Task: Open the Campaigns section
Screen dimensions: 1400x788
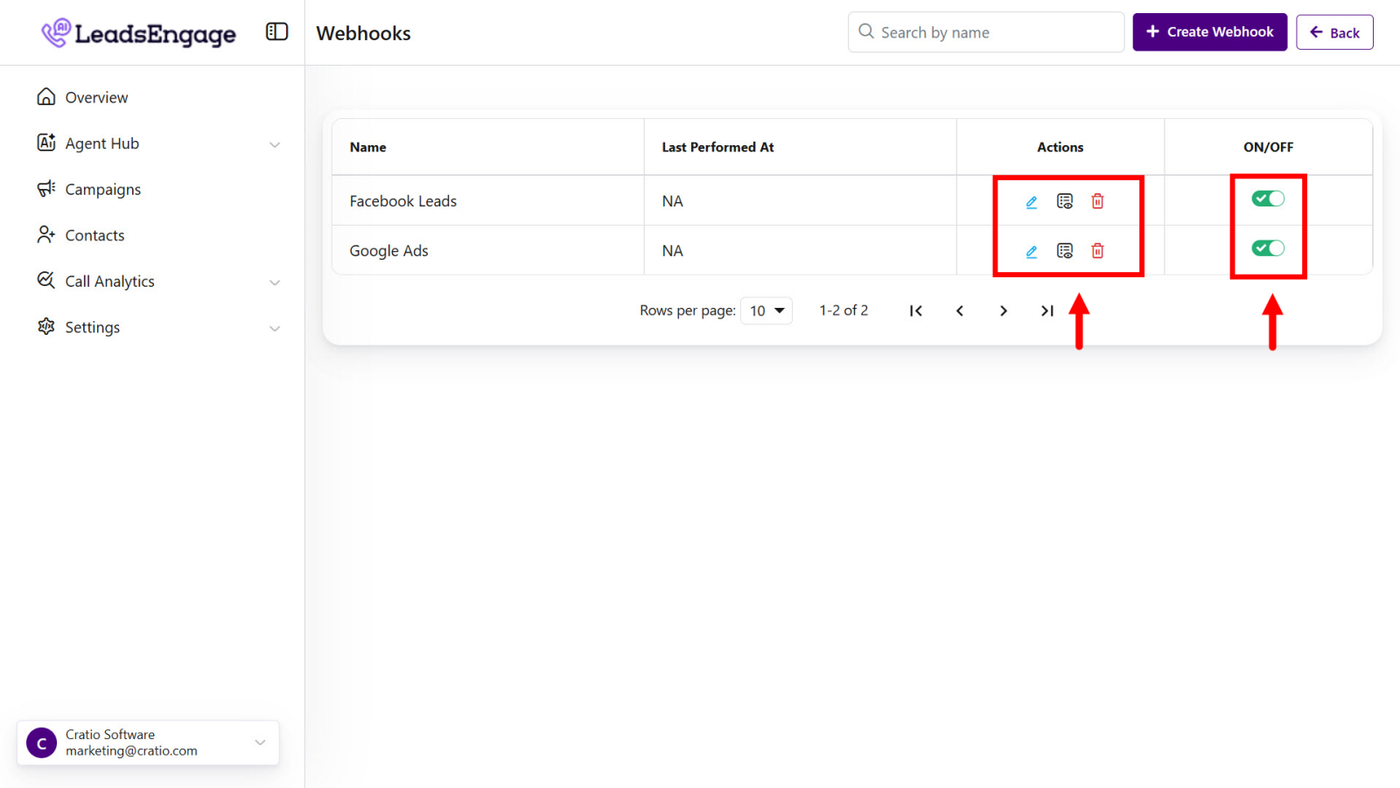Action: (x=102, y=190)
